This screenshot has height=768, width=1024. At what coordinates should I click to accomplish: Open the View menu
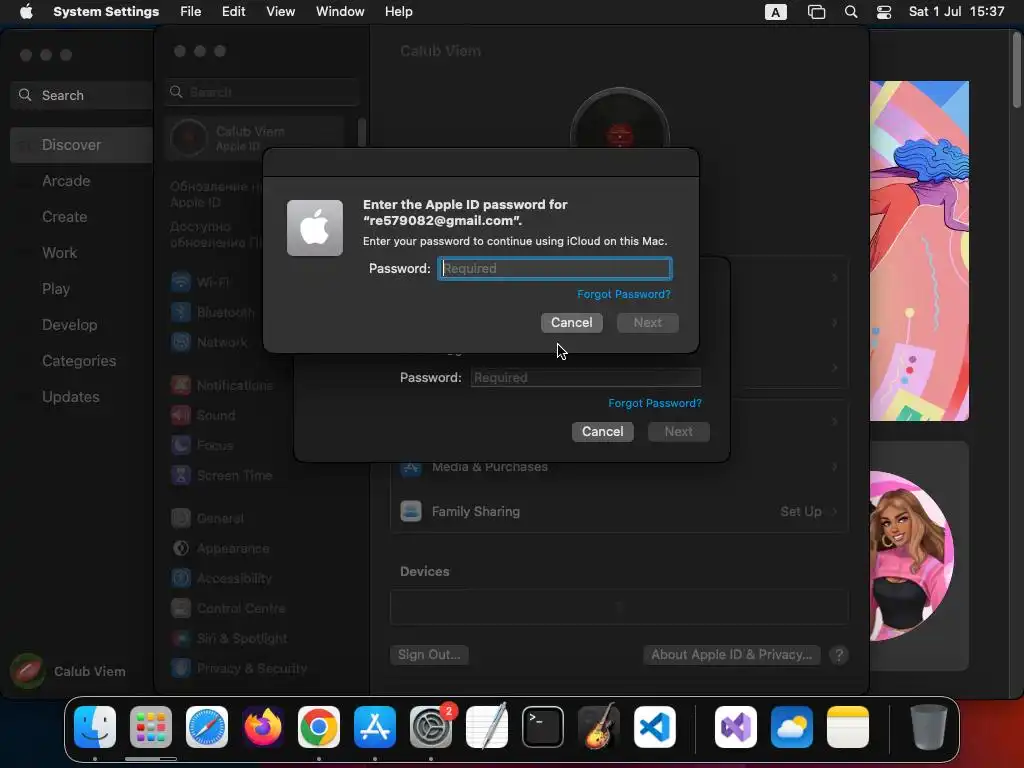(x=281, y=12)
